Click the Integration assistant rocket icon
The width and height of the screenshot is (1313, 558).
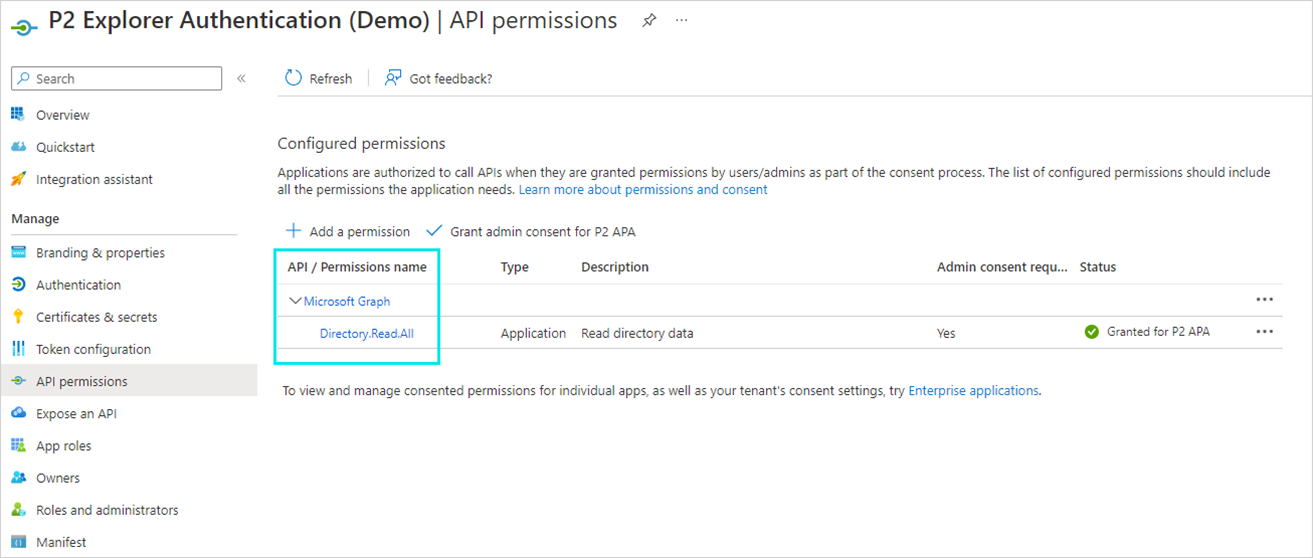coord(18,179)
